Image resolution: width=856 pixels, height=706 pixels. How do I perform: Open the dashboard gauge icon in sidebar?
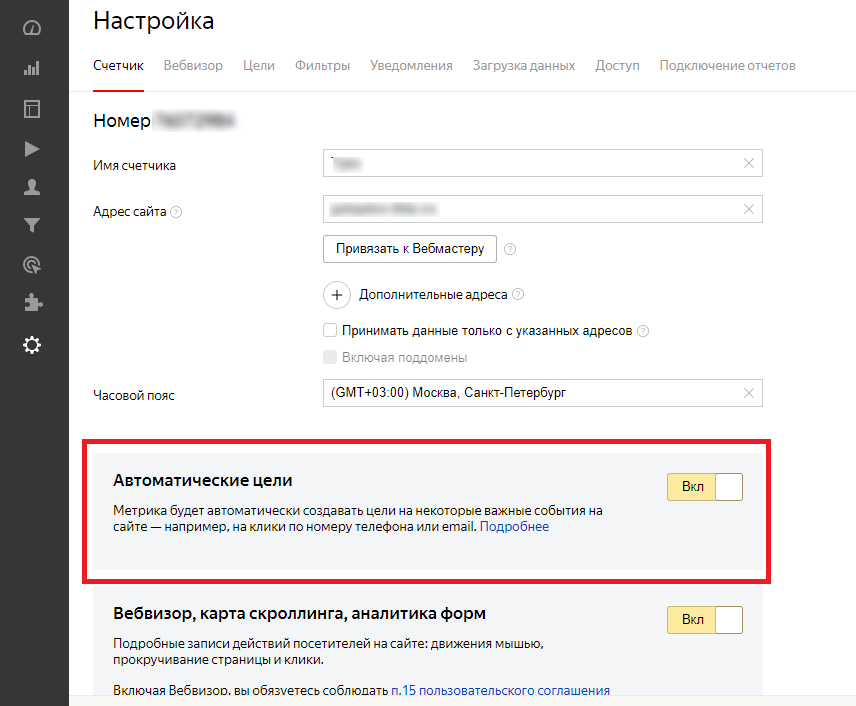32,28
